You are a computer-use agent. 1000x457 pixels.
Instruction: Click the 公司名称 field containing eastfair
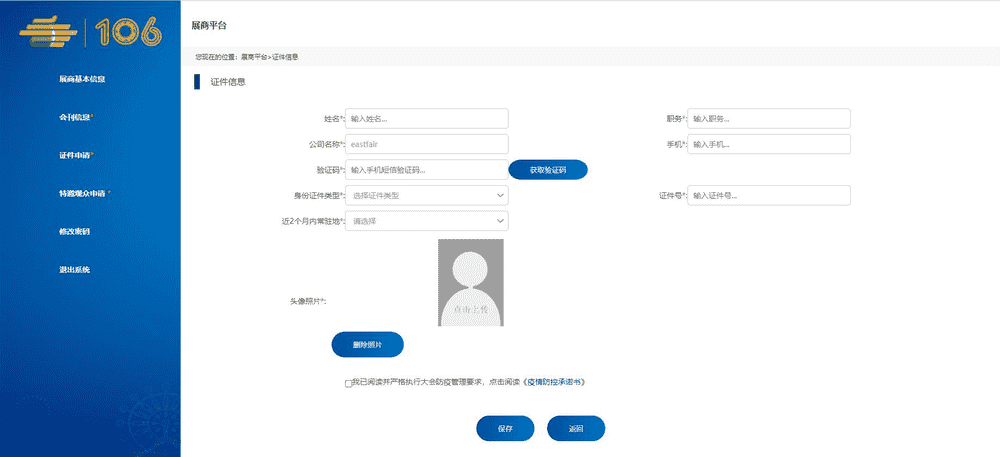(x=427, y=144)
